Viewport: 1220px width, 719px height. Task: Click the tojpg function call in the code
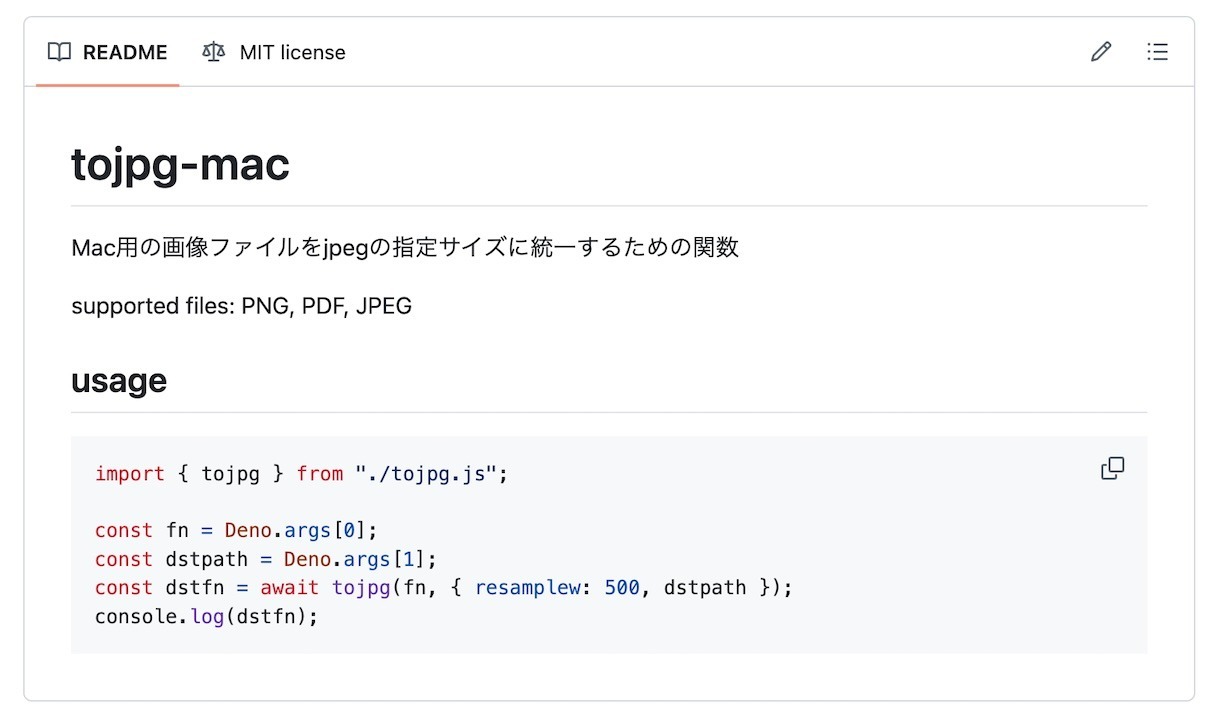[x=361, y=588]
